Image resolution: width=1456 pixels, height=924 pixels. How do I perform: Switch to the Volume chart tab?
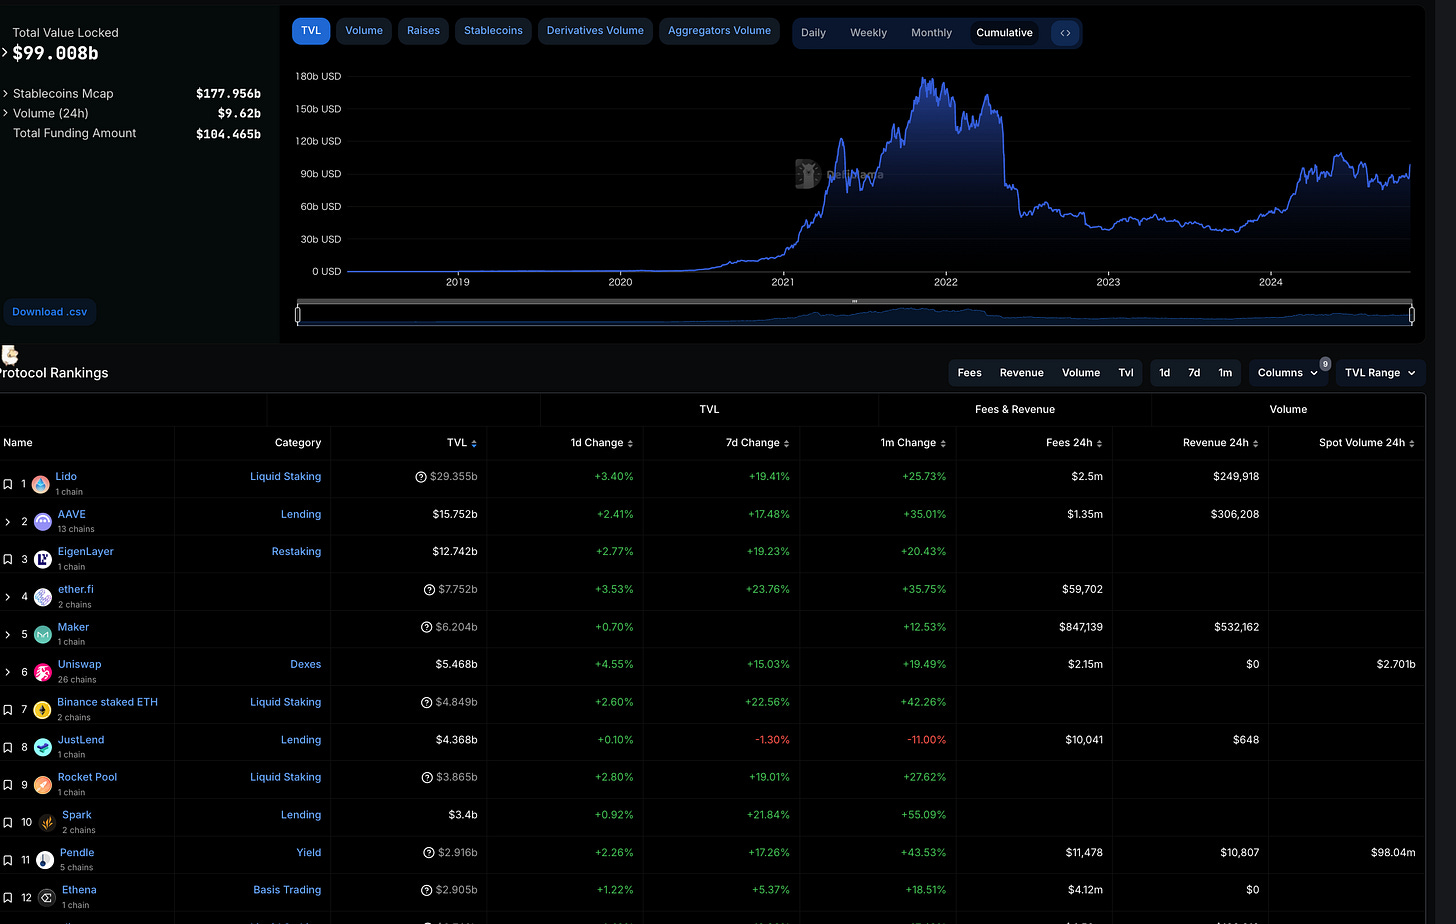pos(364,31)
